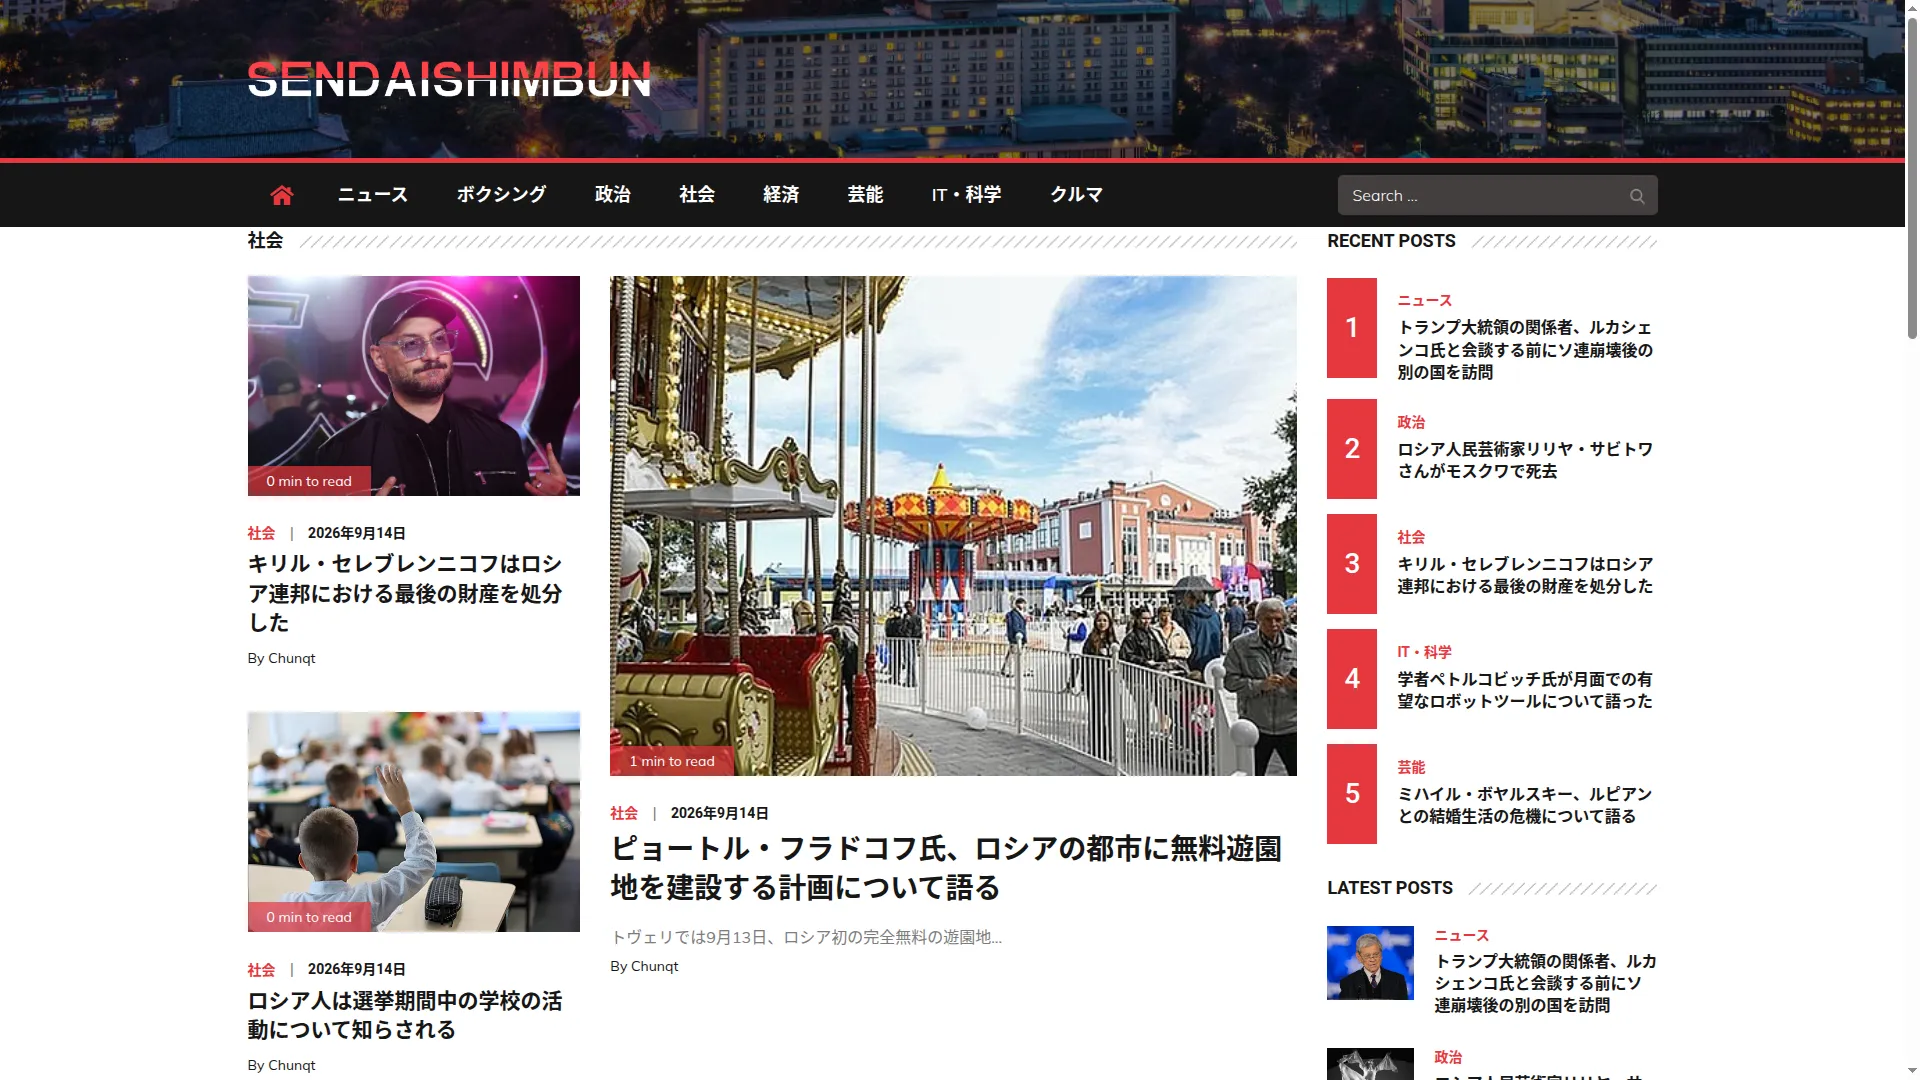This screenshot has height=1080, width=1920.
Task: Click the RECENT POSTS heading
Action: pyautogui.click(x=1391, y=241)
